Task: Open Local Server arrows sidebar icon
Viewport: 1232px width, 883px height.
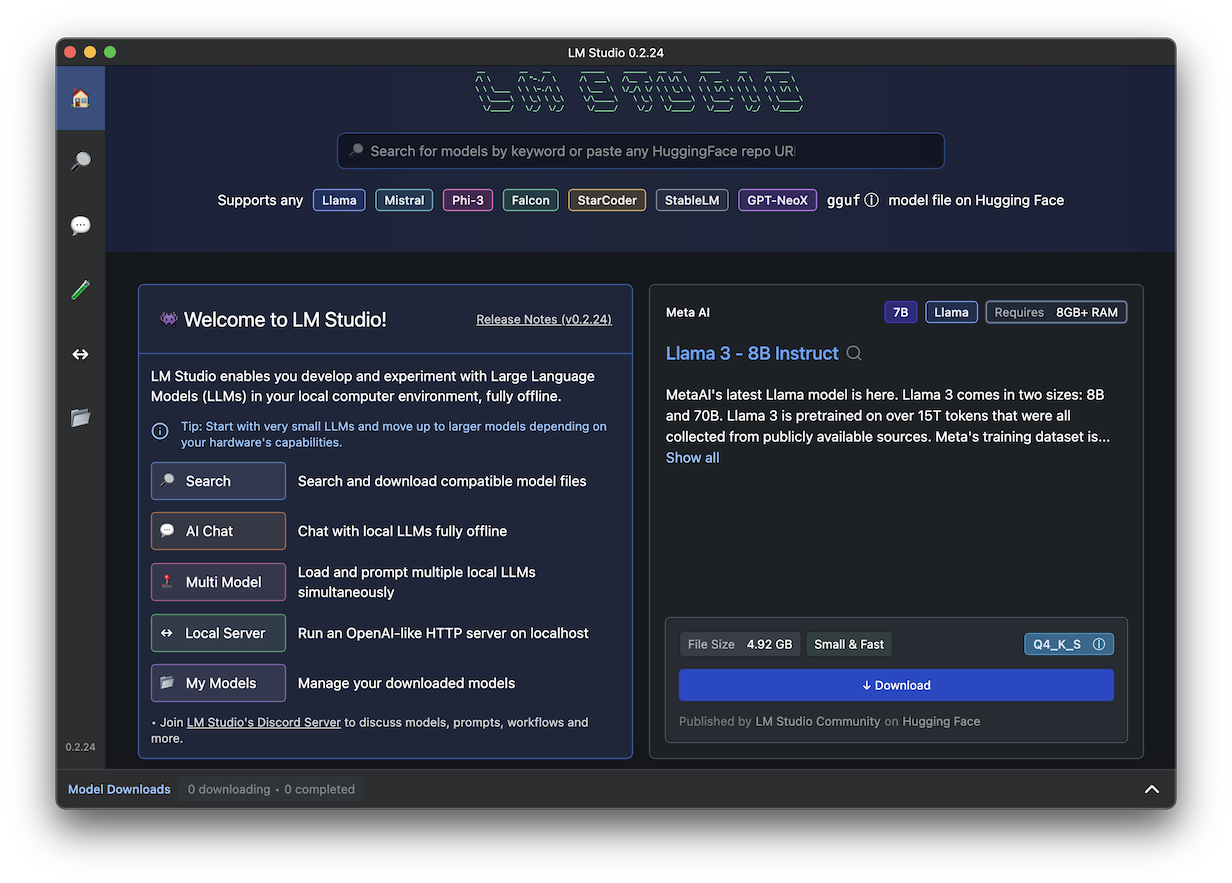Action: [x=81, y=354]
